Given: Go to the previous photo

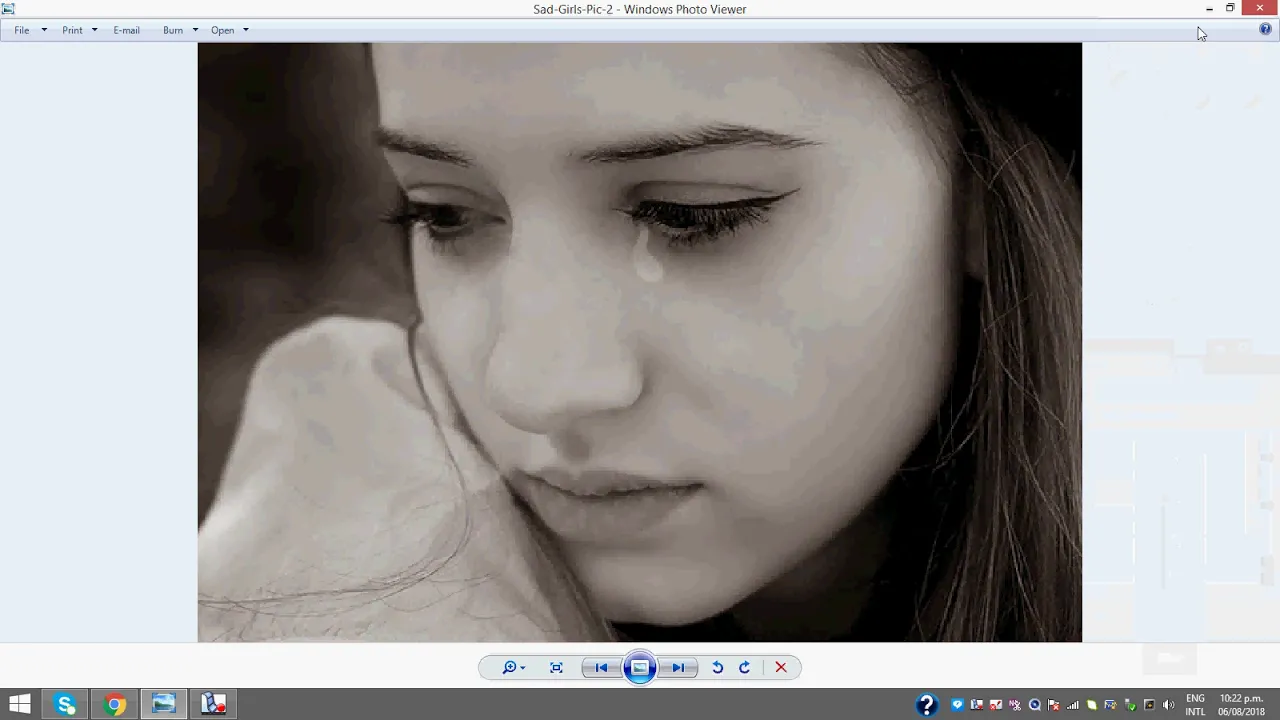Looking at the screenshot, I should [x=602, y=668].
